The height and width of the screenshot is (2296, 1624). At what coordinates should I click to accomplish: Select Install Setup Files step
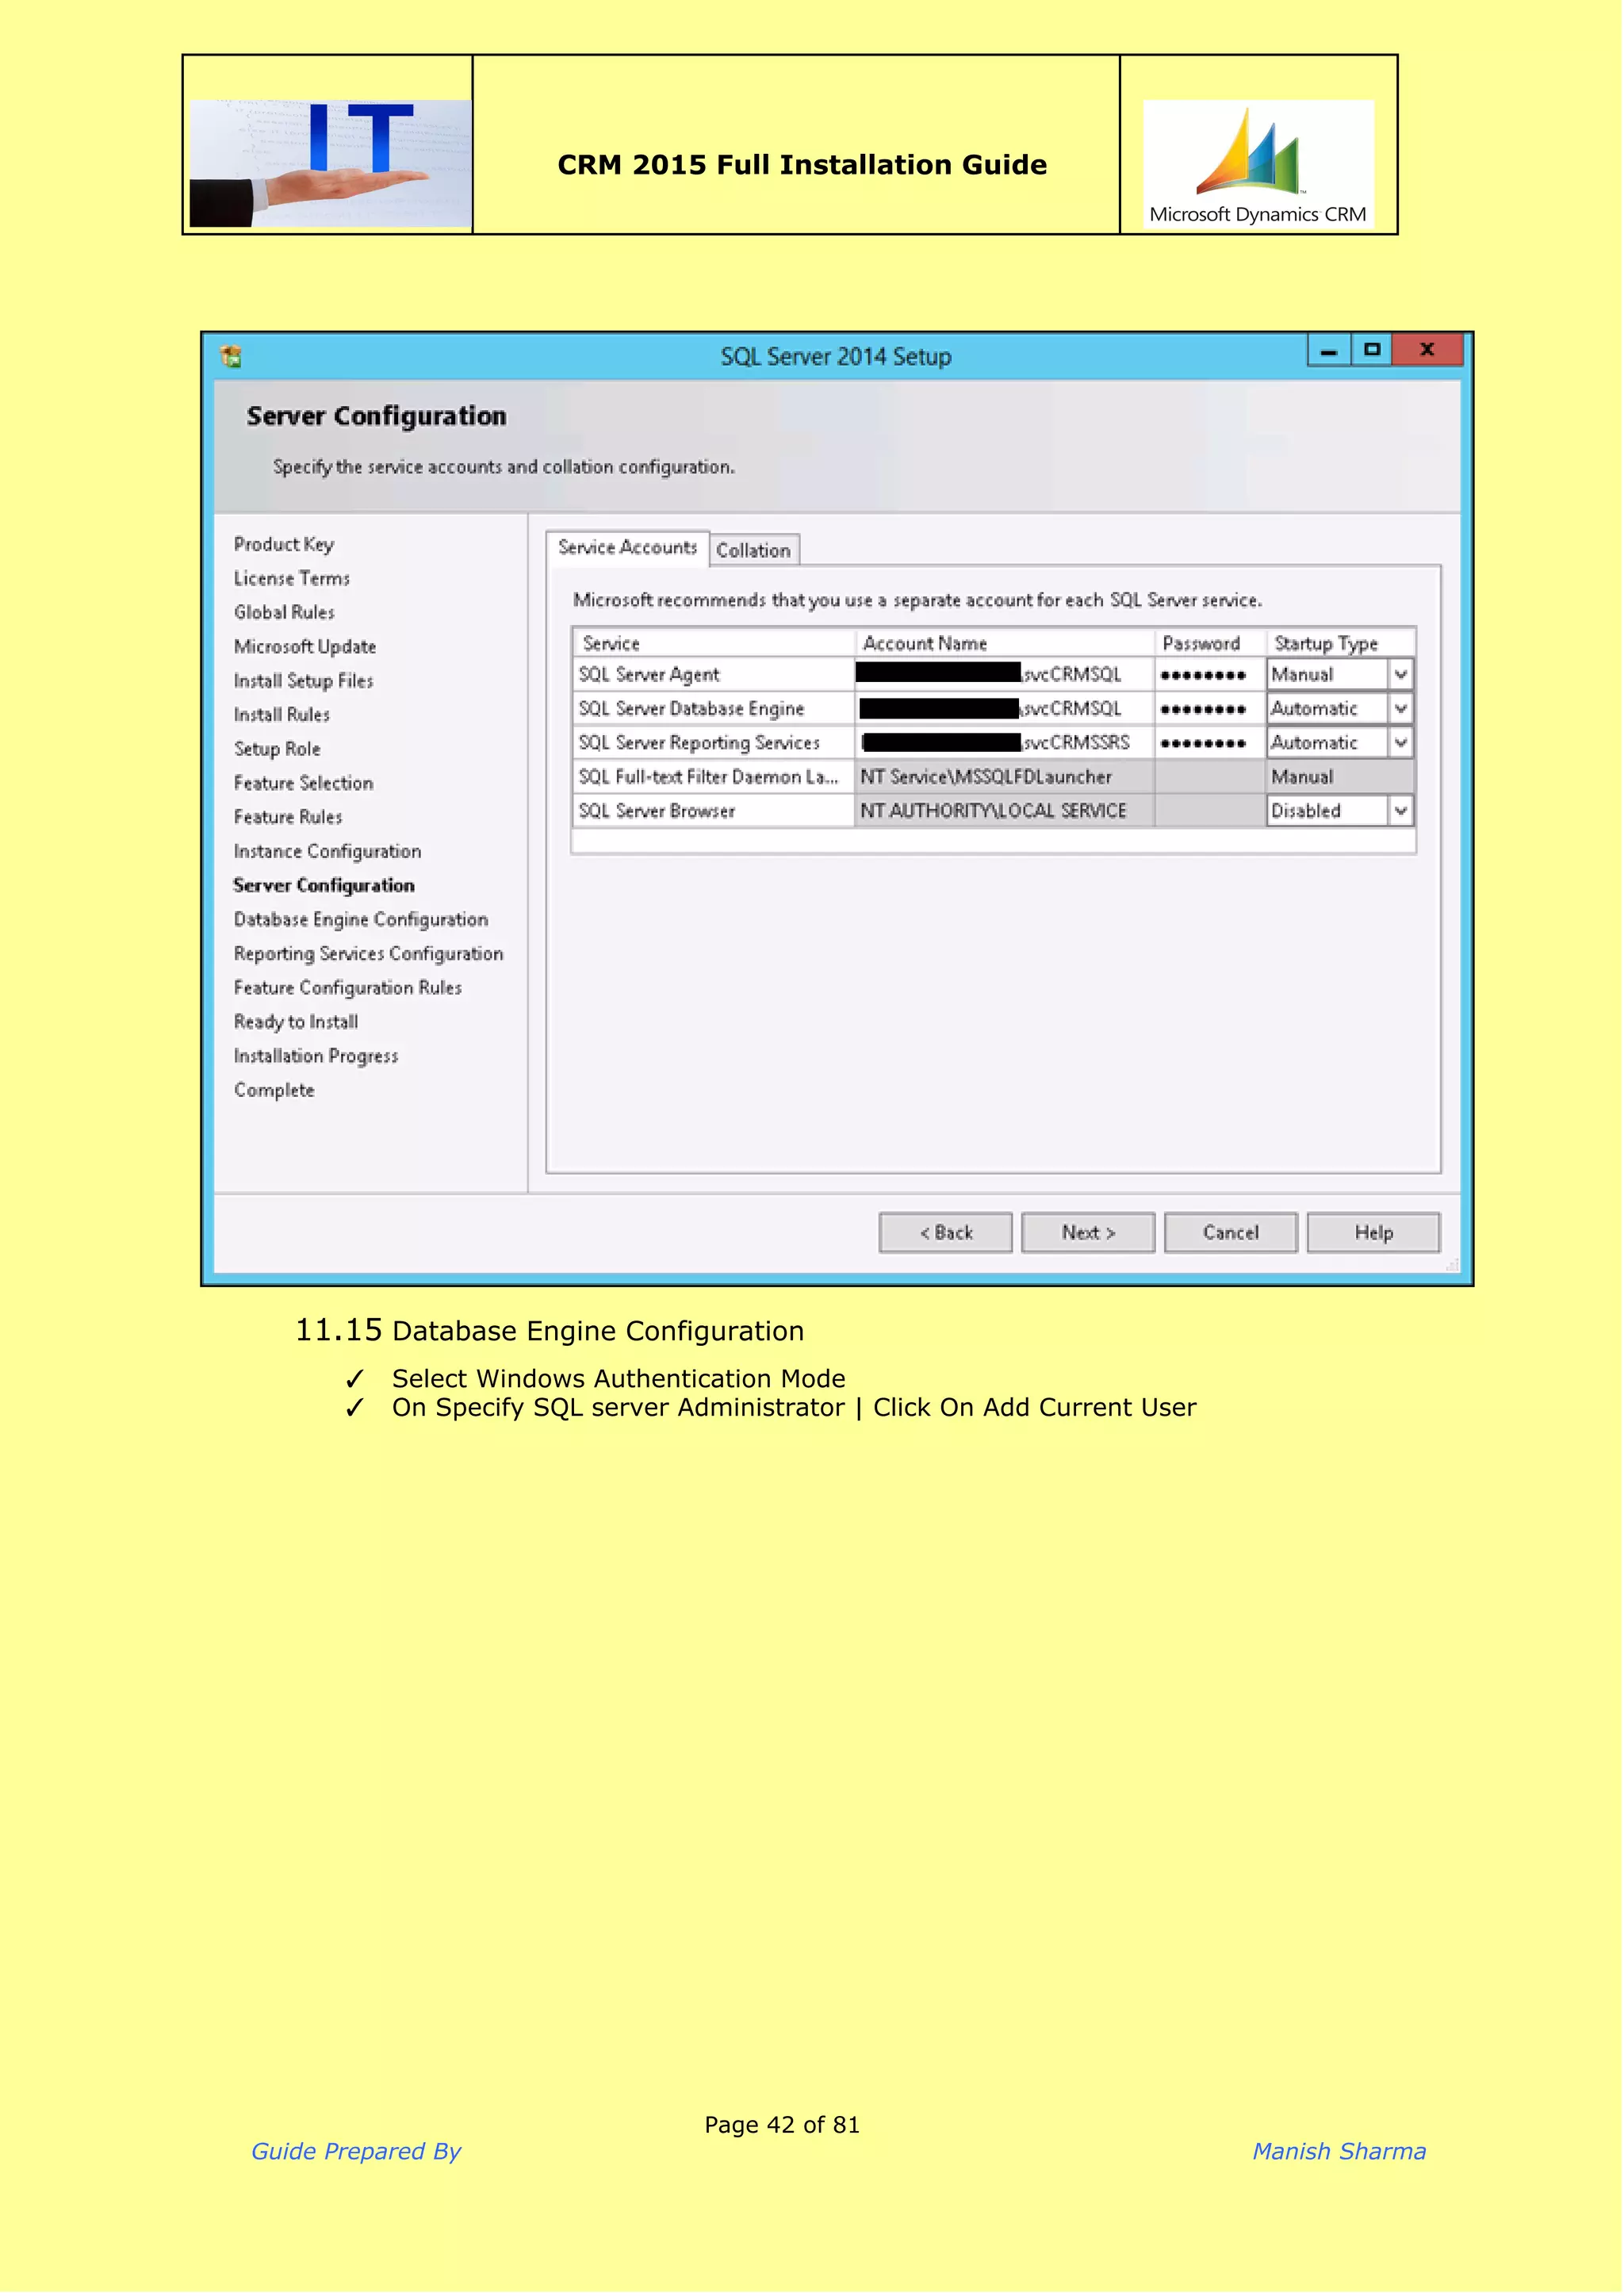pyautogui.click(x=303, y=681)
